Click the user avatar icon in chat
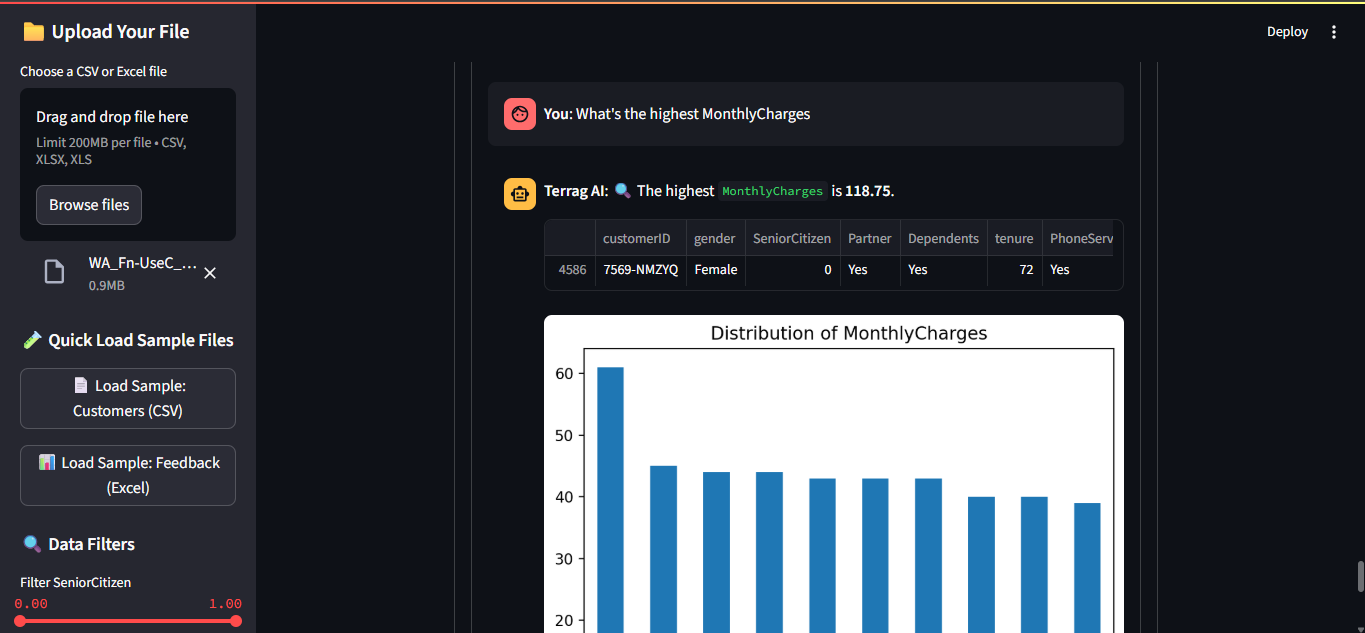Image resolution: width=1365 pixels, height=633 pixels. 520,114
